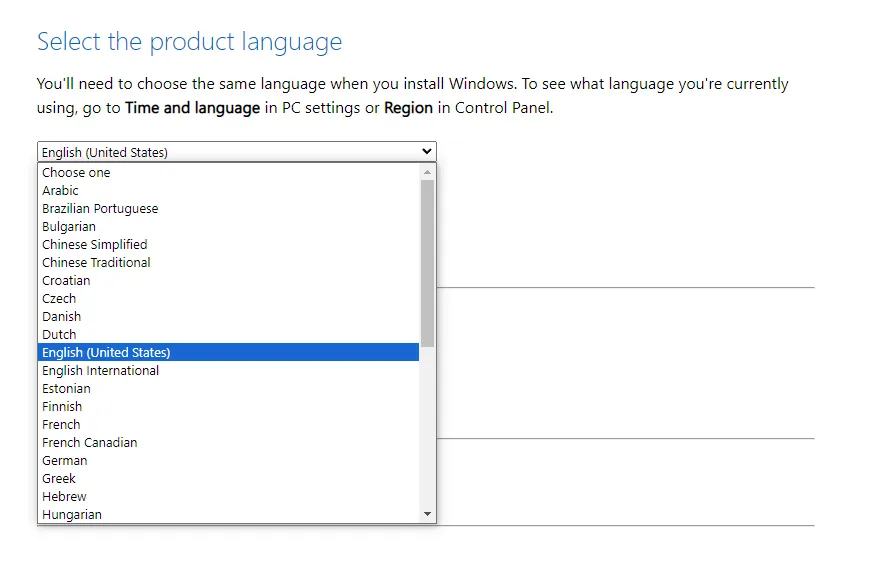Choose English International option
Screen dimensions: 872x565
click(228, 370)
